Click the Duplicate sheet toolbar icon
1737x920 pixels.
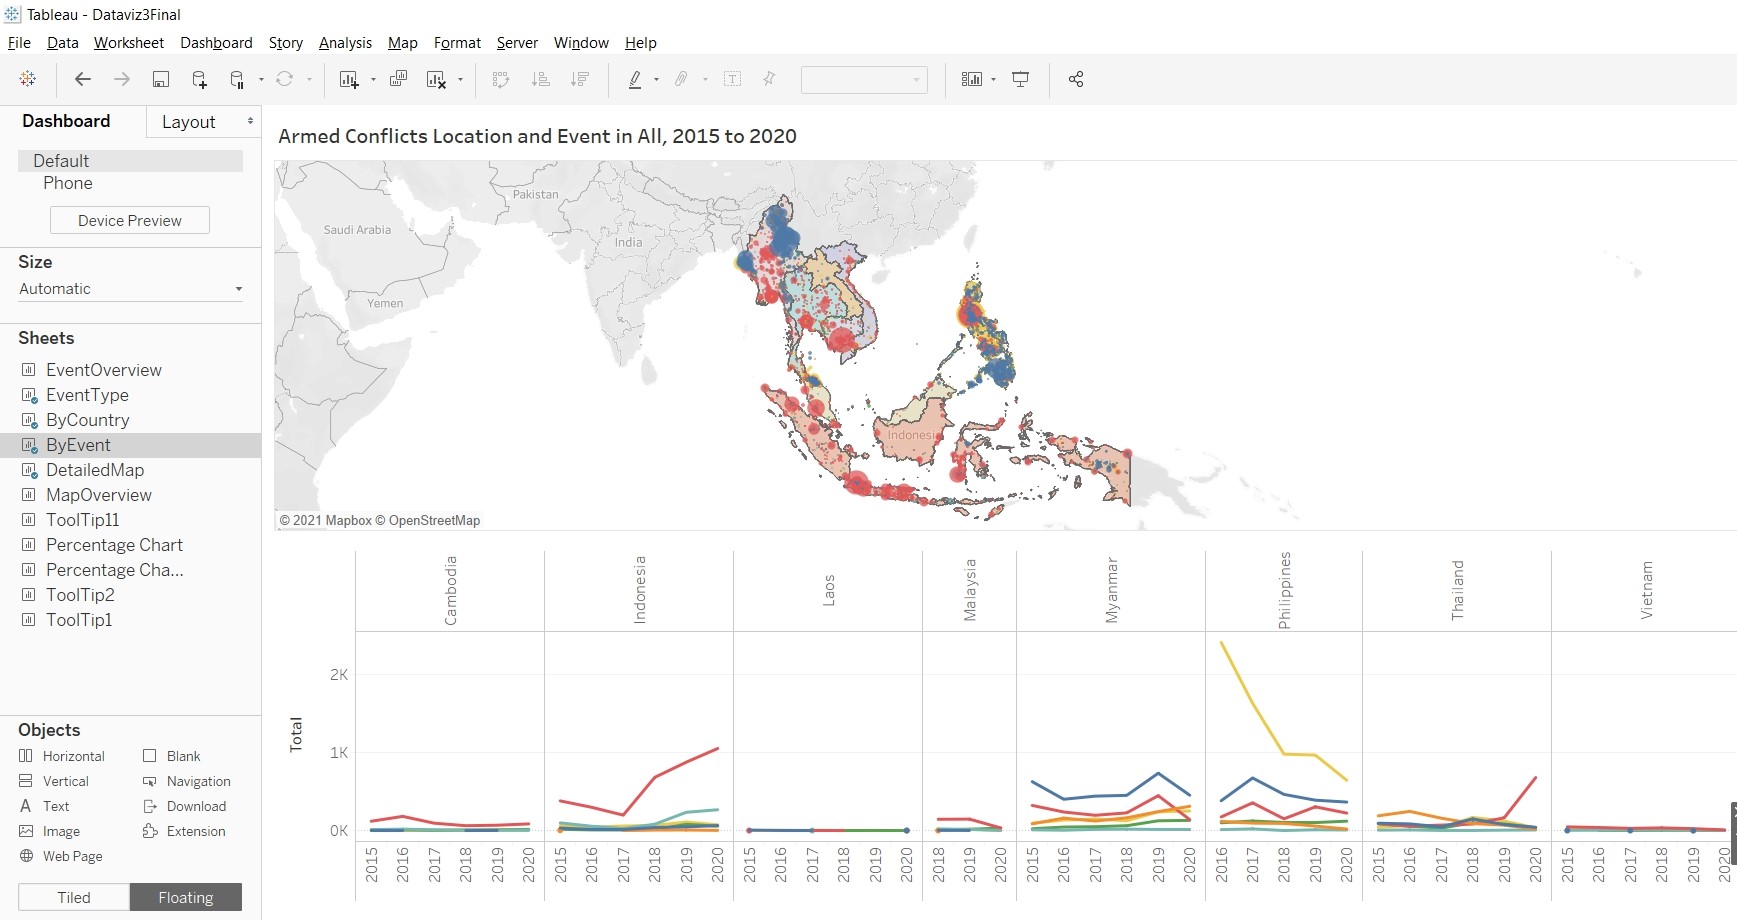398,79
